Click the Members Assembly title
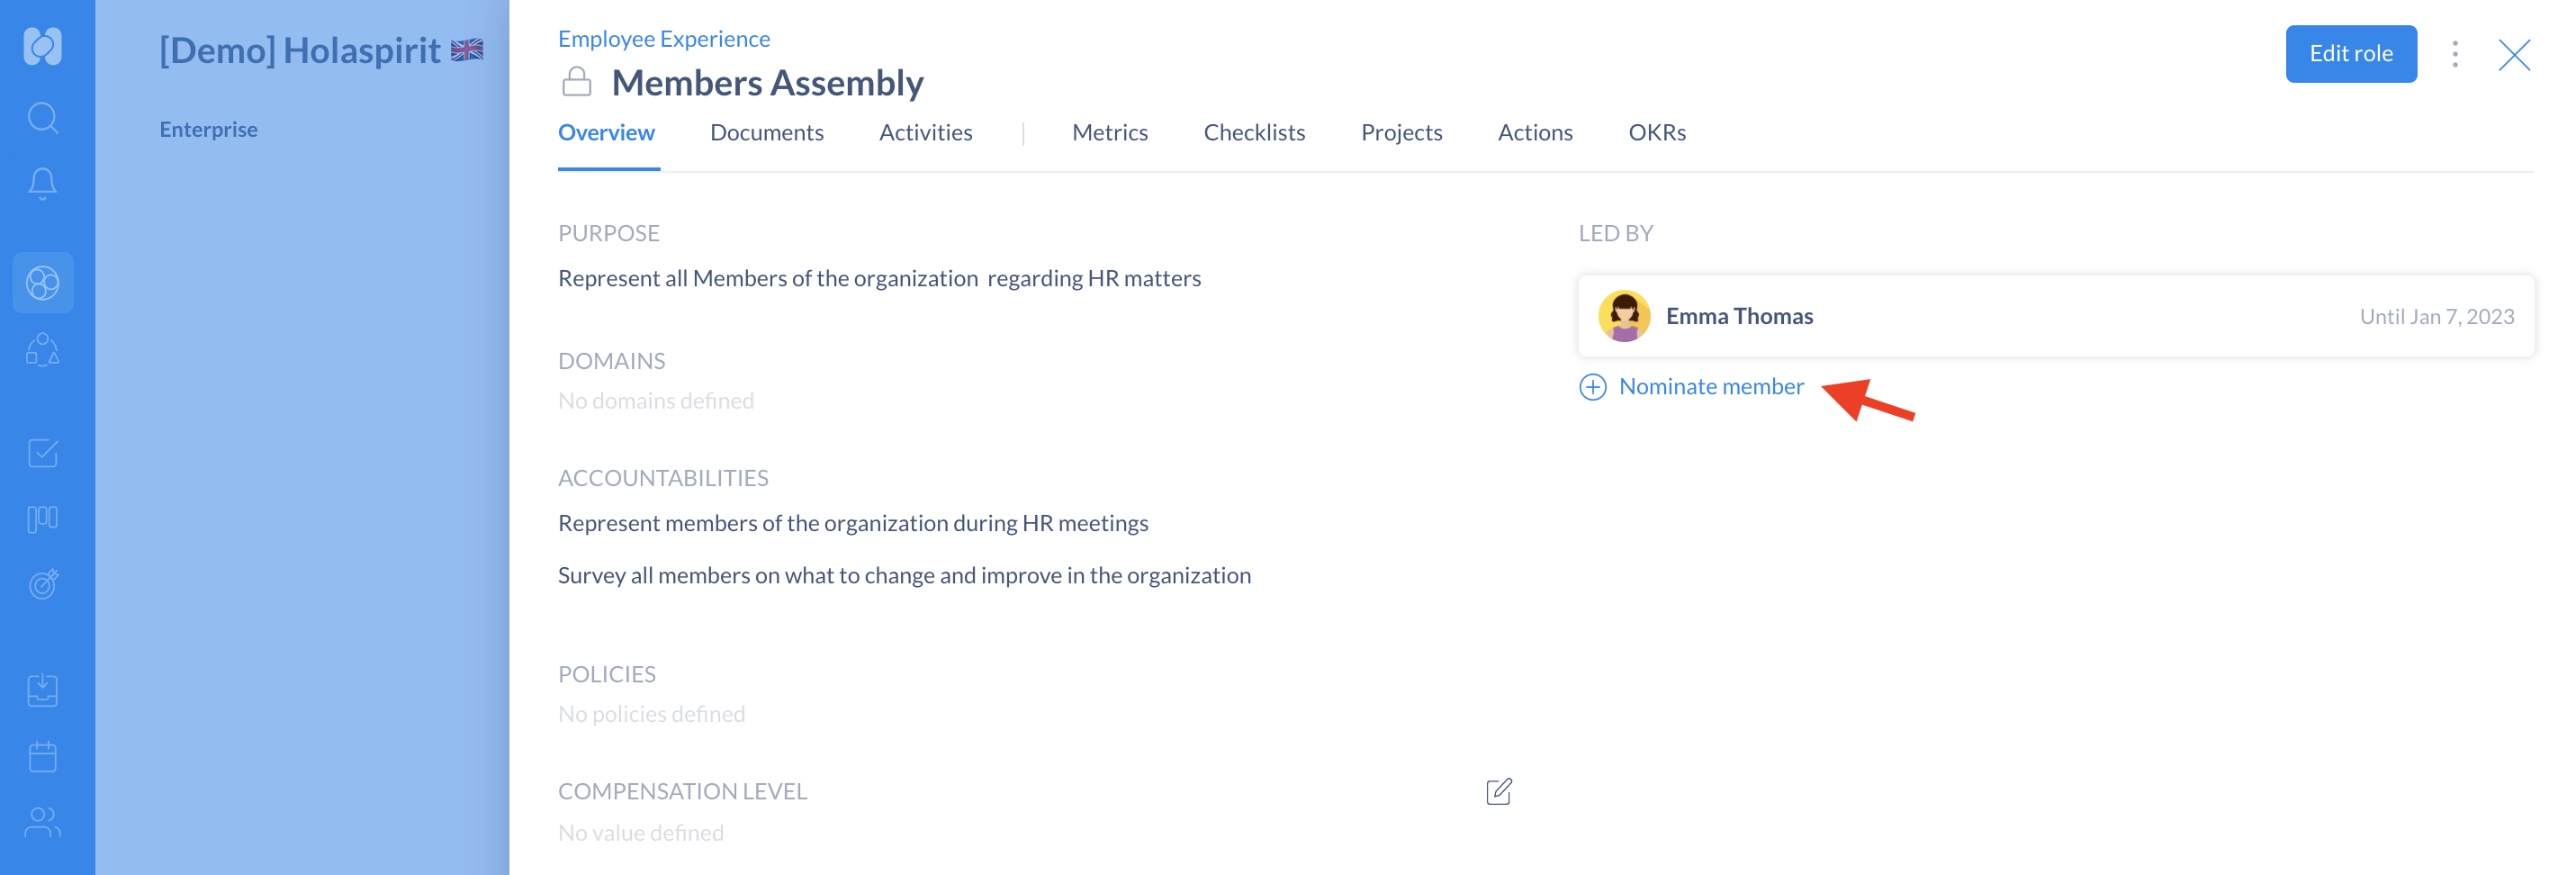This screenshot has width=2576, height=875. click(x=767, y=82)
